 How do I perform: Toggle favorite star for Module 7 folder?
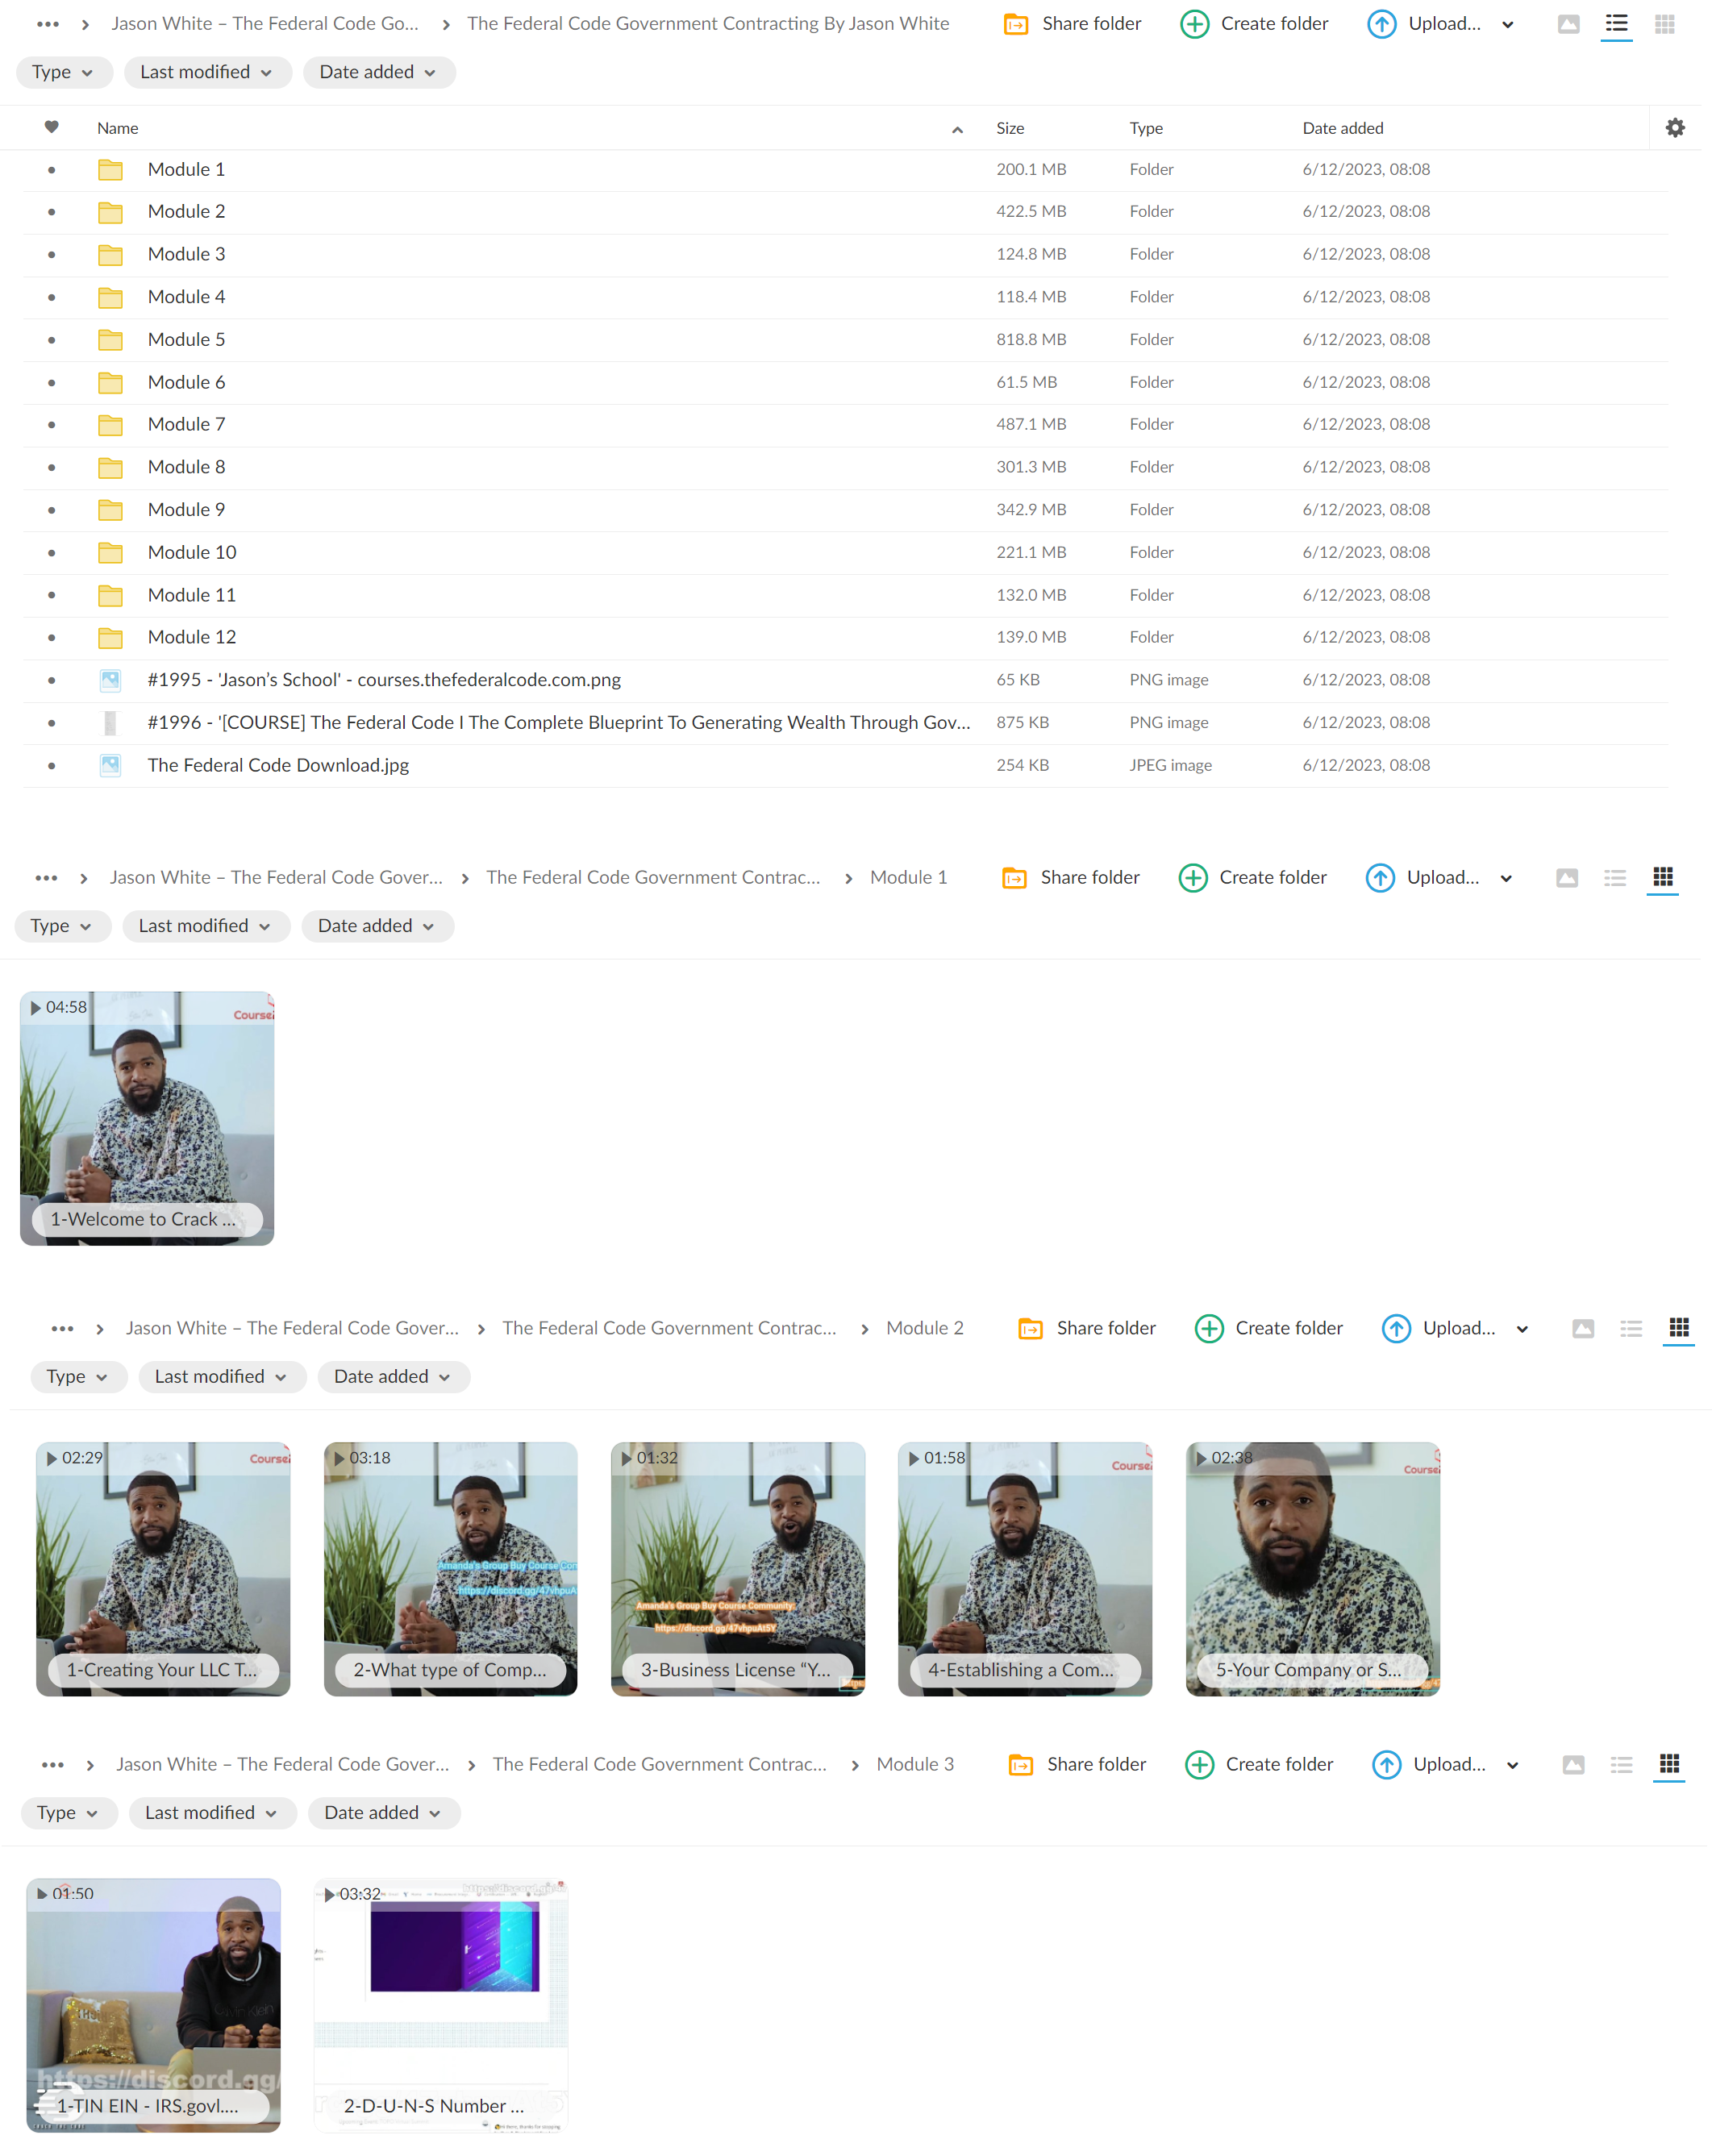coord(52,423)
